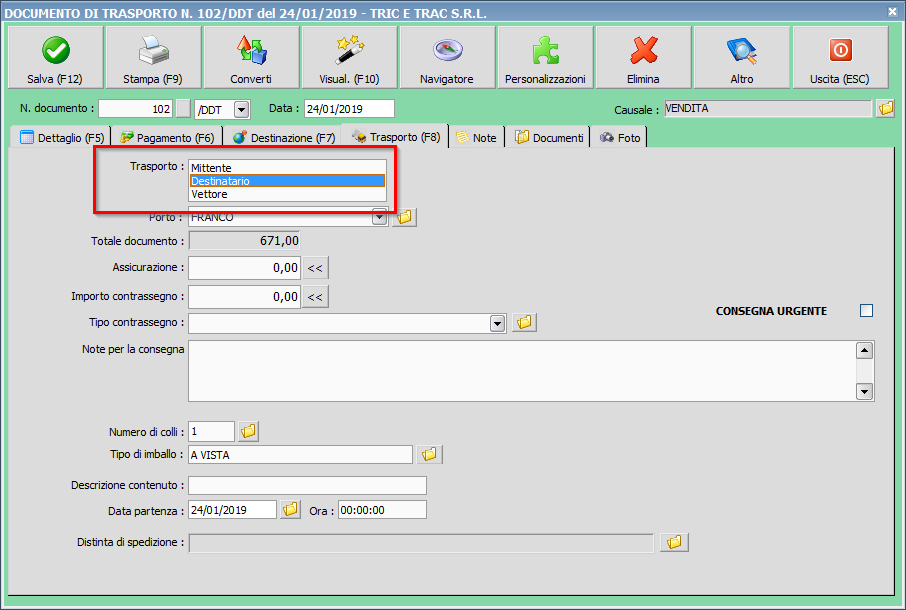Viewport: 906px width, 610px height.
Task: Click the Importo contrassegno amount field
Action: point(244,297)
